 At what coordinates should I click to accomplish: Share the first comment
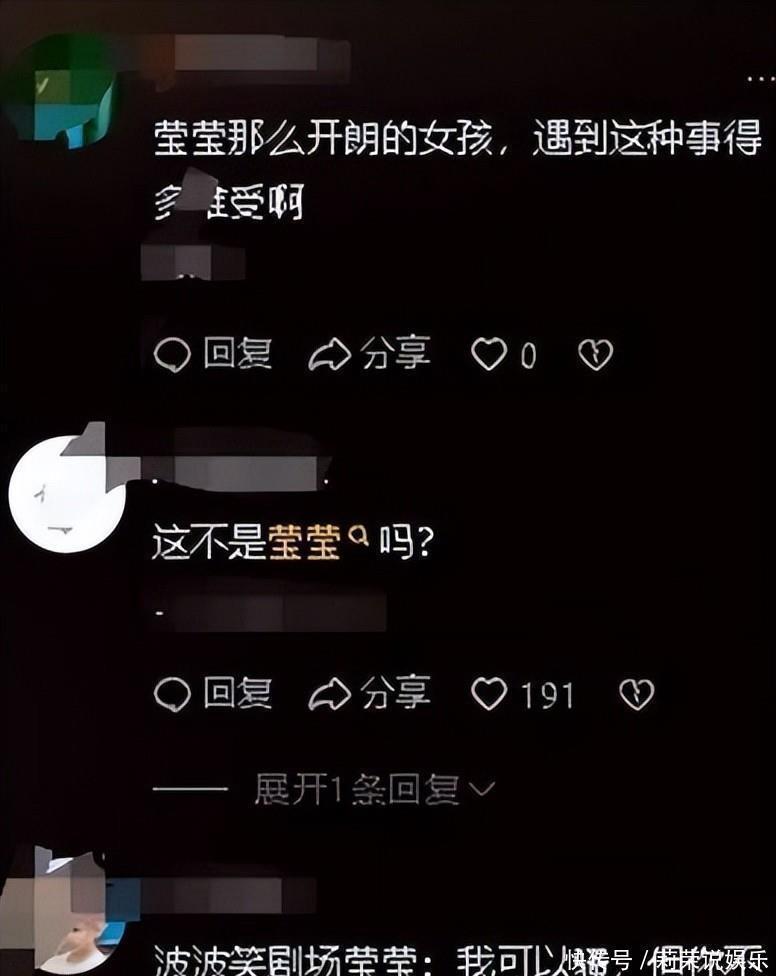pos(370,354)
